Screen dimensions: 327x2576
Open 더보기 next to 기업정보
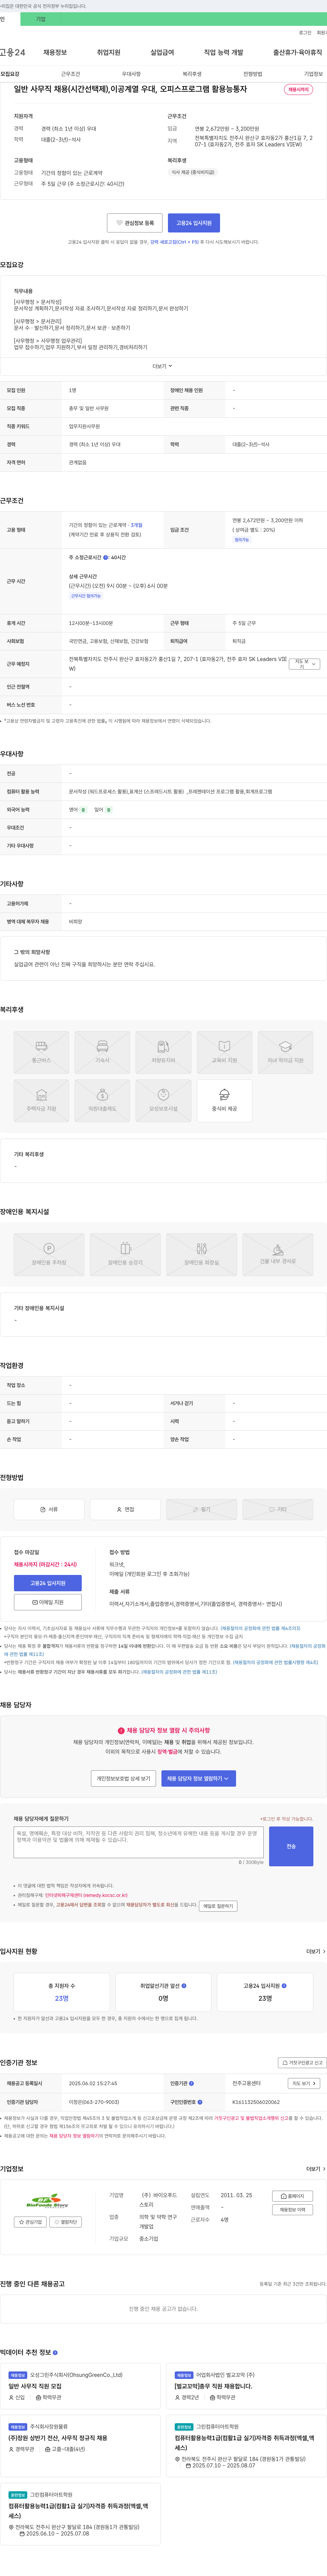(x=316, y=2169)
